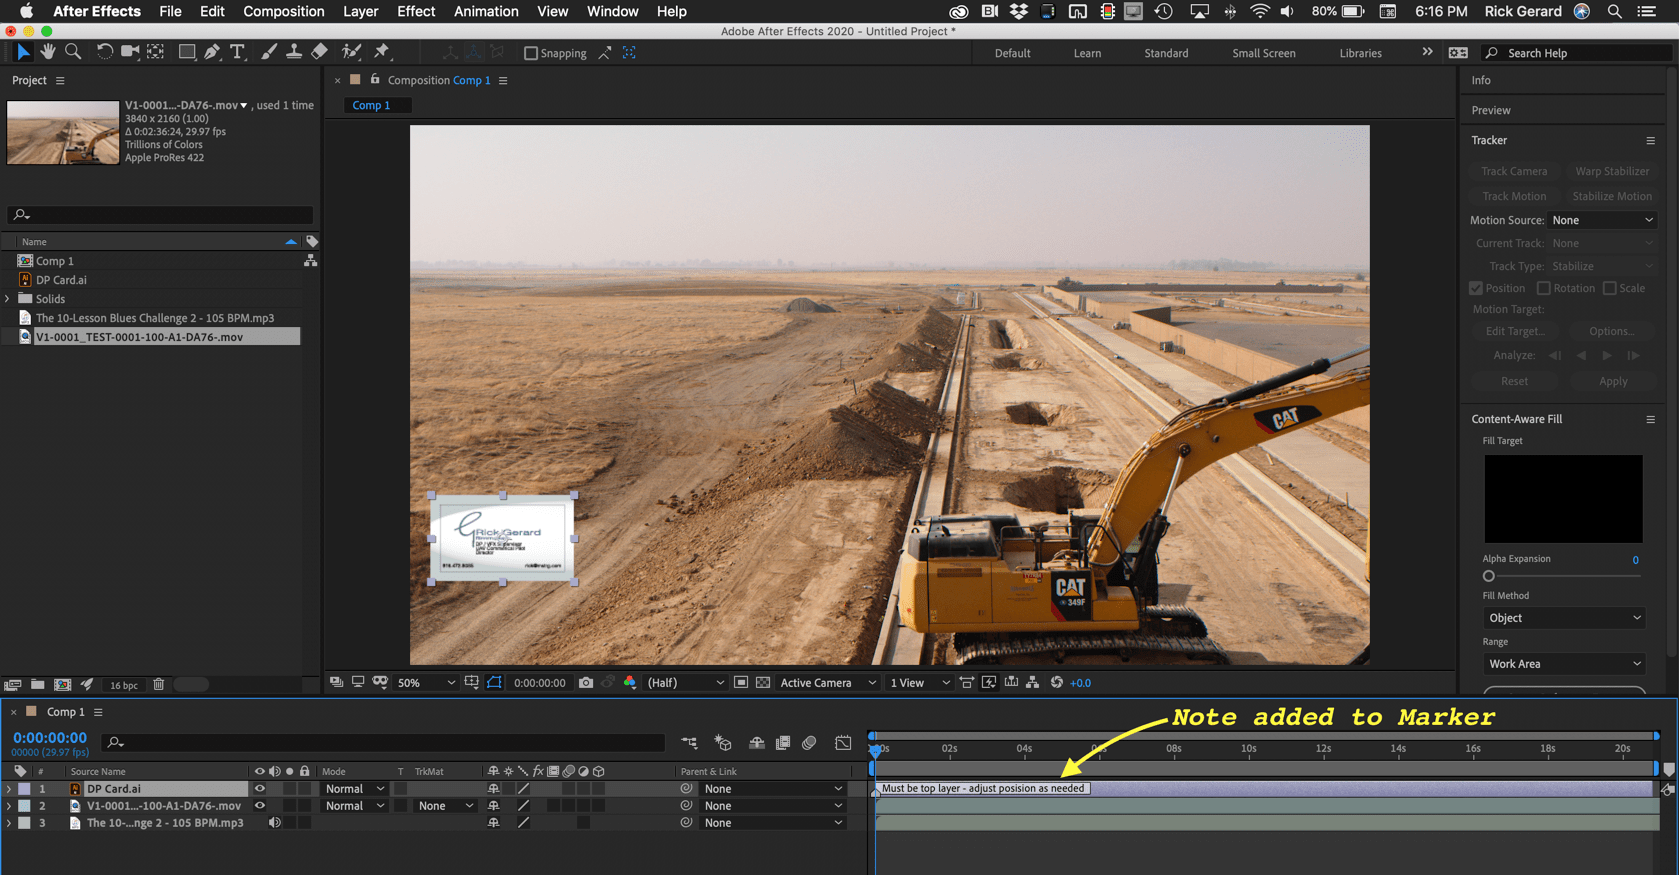
Task: Open the Active Camera 3D view dropdown
Action: [x=828, y=683]
